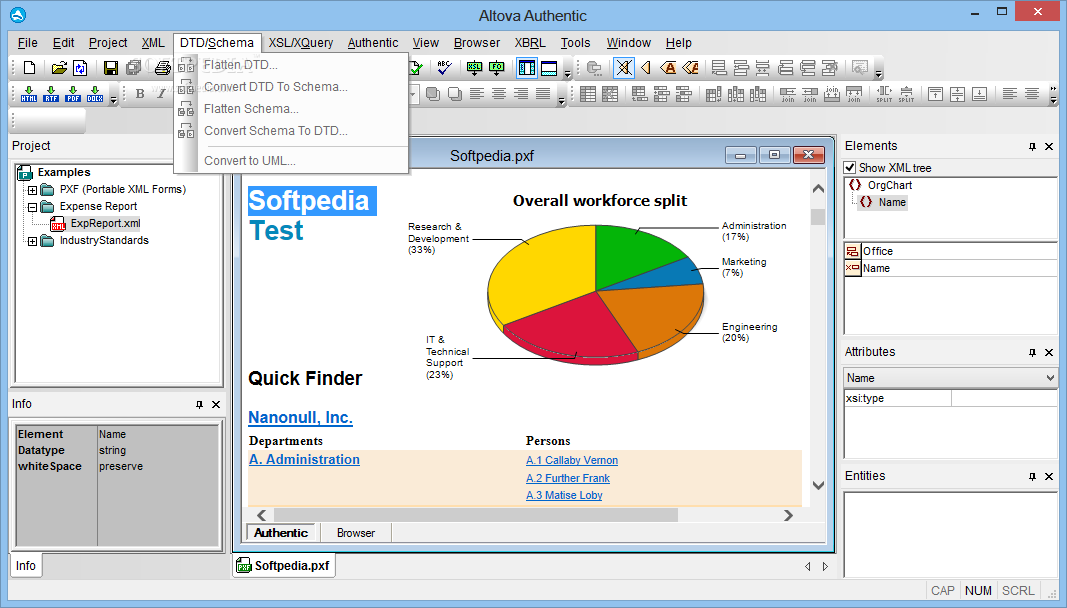Show large markup tags with A icon
This screenshot has height=608, width=1067.
point(668,67)
